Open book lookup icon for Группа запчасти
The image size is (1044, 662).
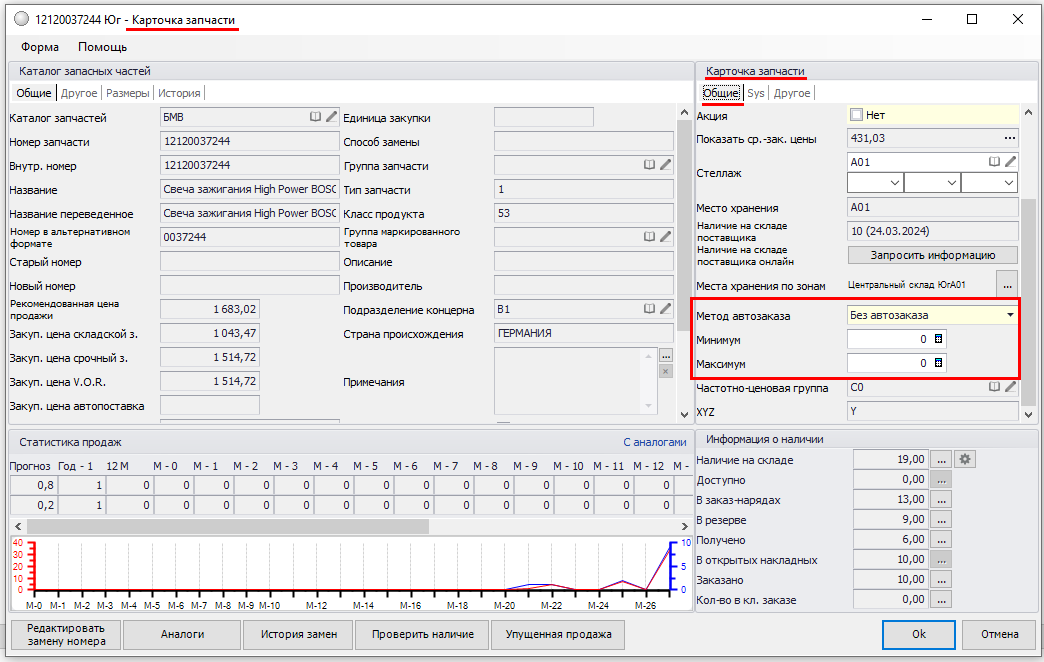[650, 165]
